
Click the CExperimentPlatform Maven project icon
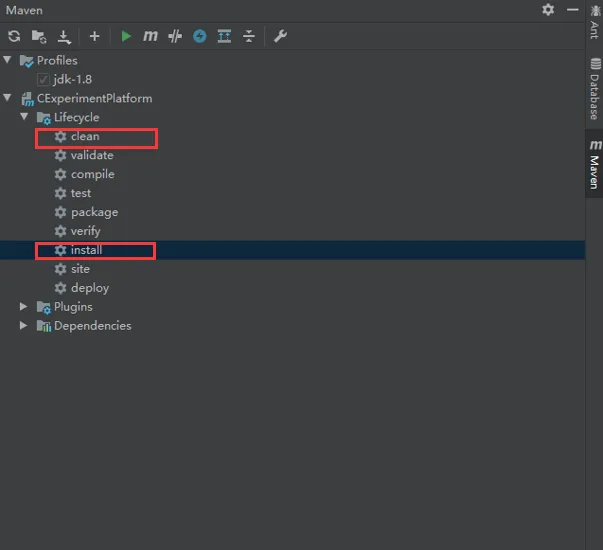(27, 99)
